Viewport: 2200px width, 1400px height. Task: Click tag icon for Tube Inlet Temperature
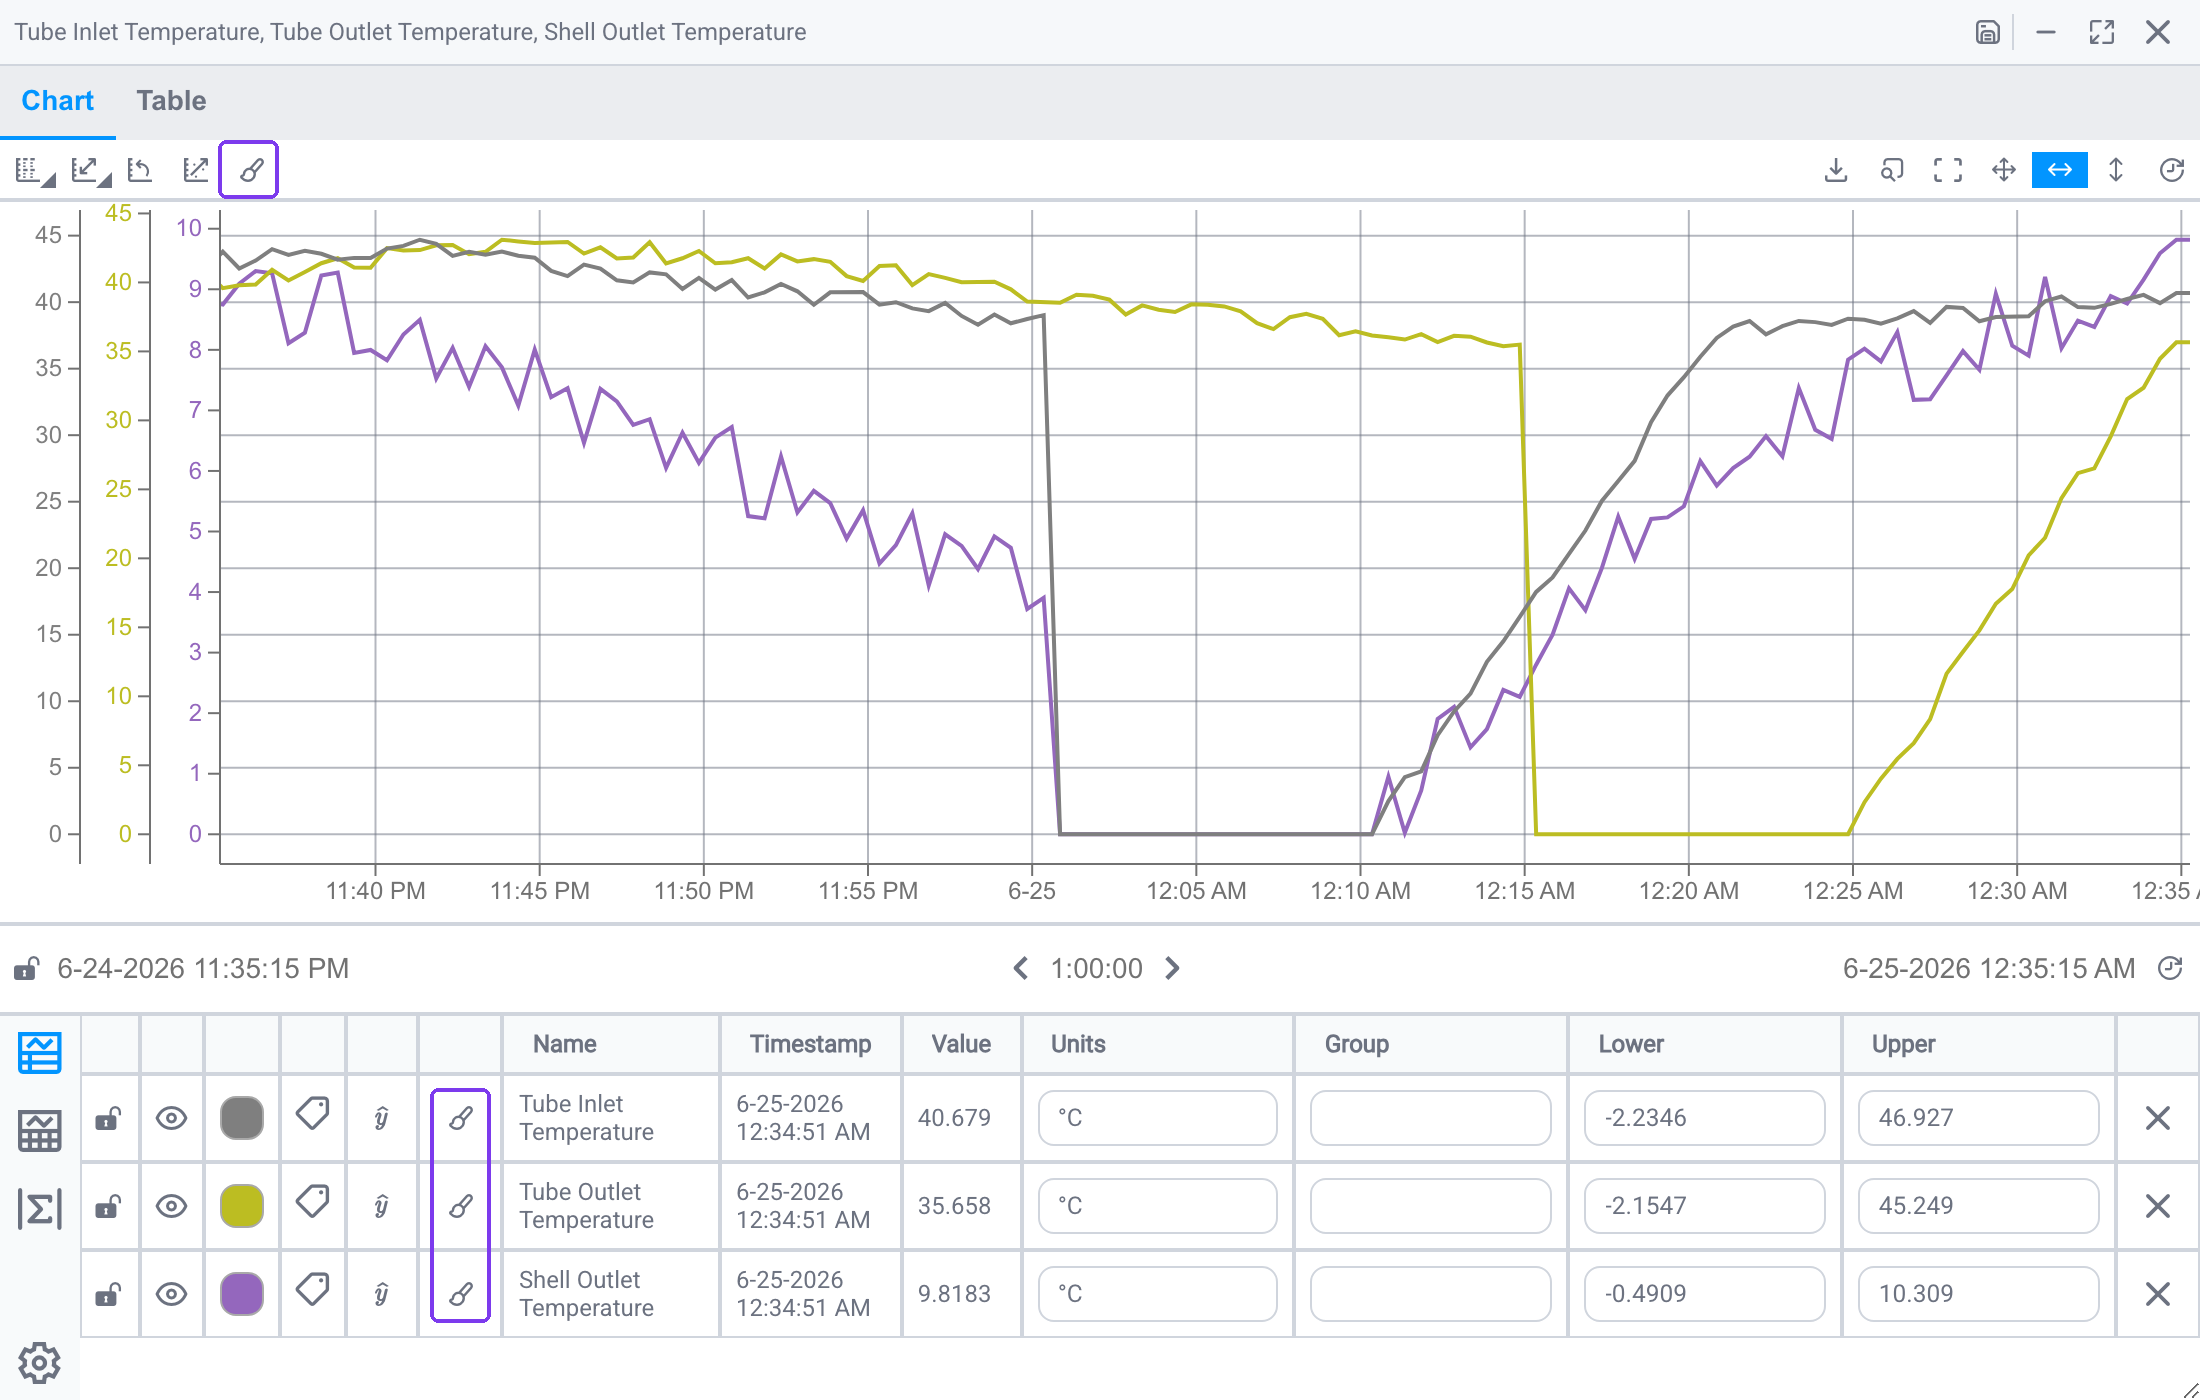pyautogui.click(x=313, y=1113)
